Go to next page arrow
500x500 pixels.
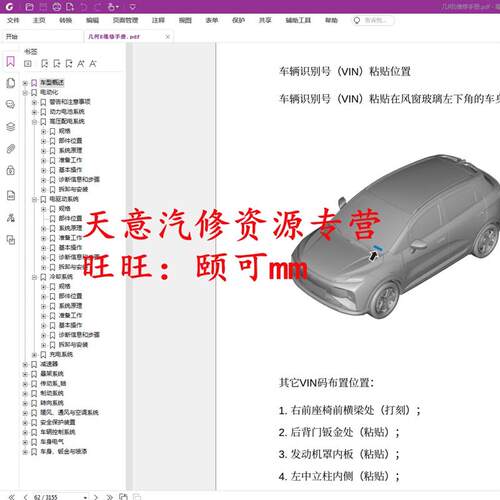click(96, 497)
